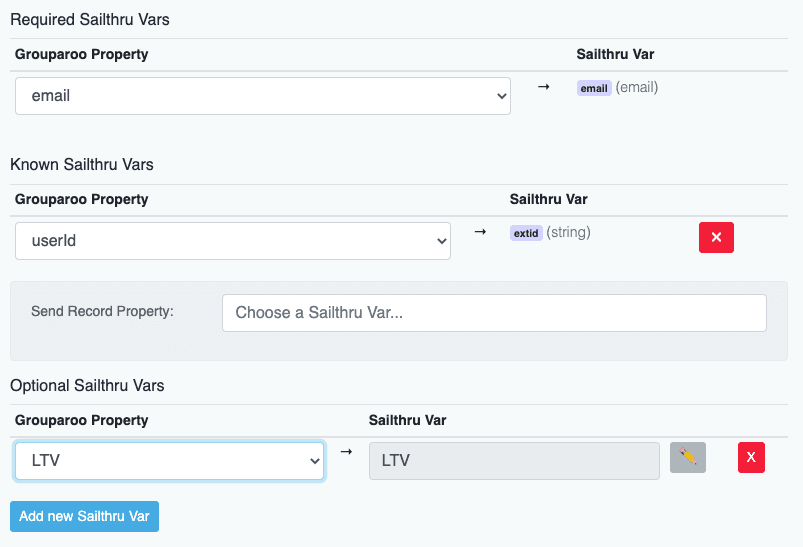
Task: Click the Optional Sailthru Vars heading
Action: pyautogui.click(x=87, y=385)
